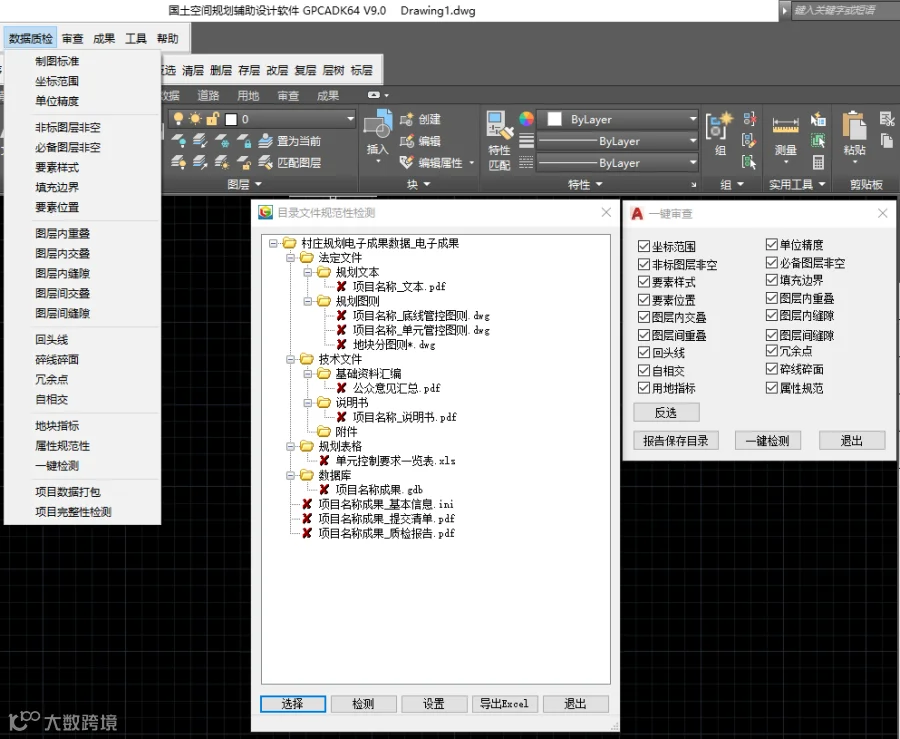
Task: Click the Set Current layer icon
Action: tap(265, 141)
